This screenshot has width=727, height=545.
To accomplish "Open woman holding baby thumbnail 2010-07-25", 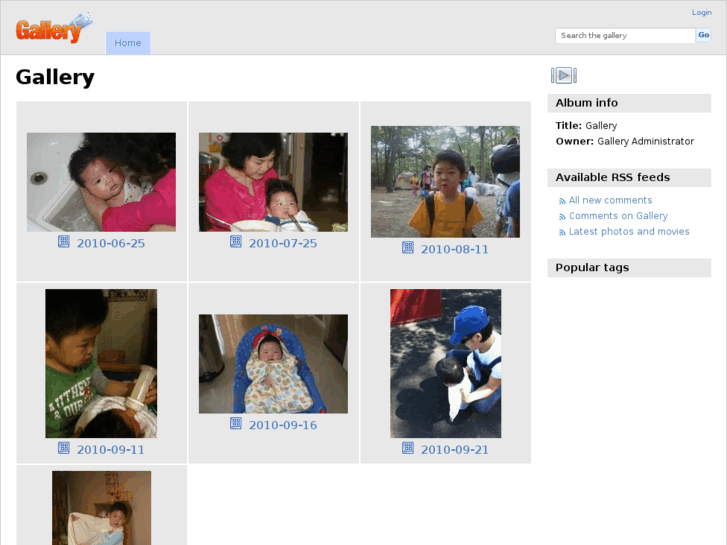I will (x=273, y=182).
